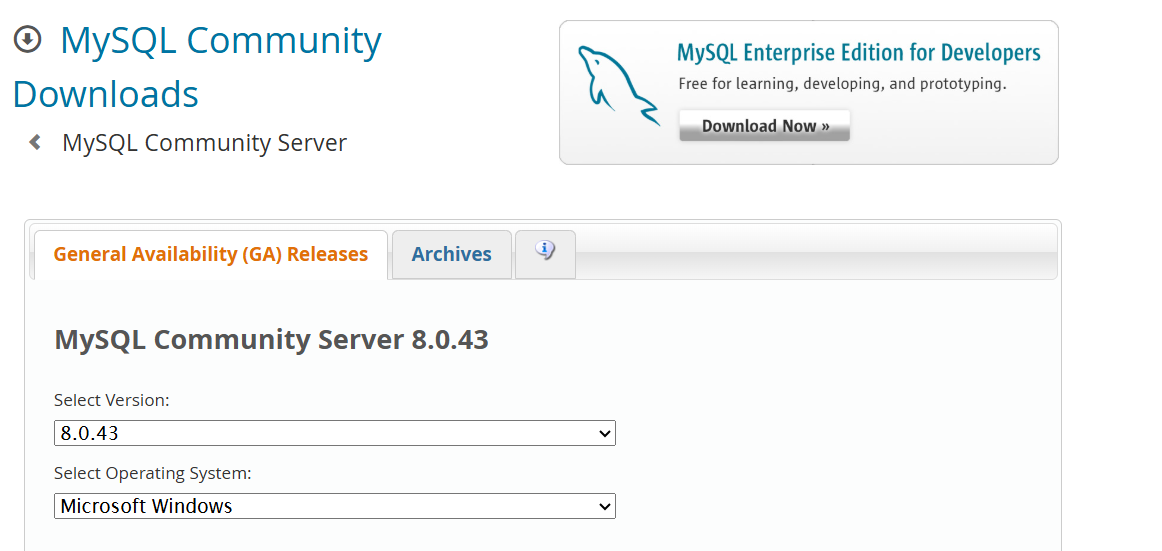The image size is (1162, 551).
Task: Click the download arrow circle icon
Action: pyautogui.click(x=27, y=40)
